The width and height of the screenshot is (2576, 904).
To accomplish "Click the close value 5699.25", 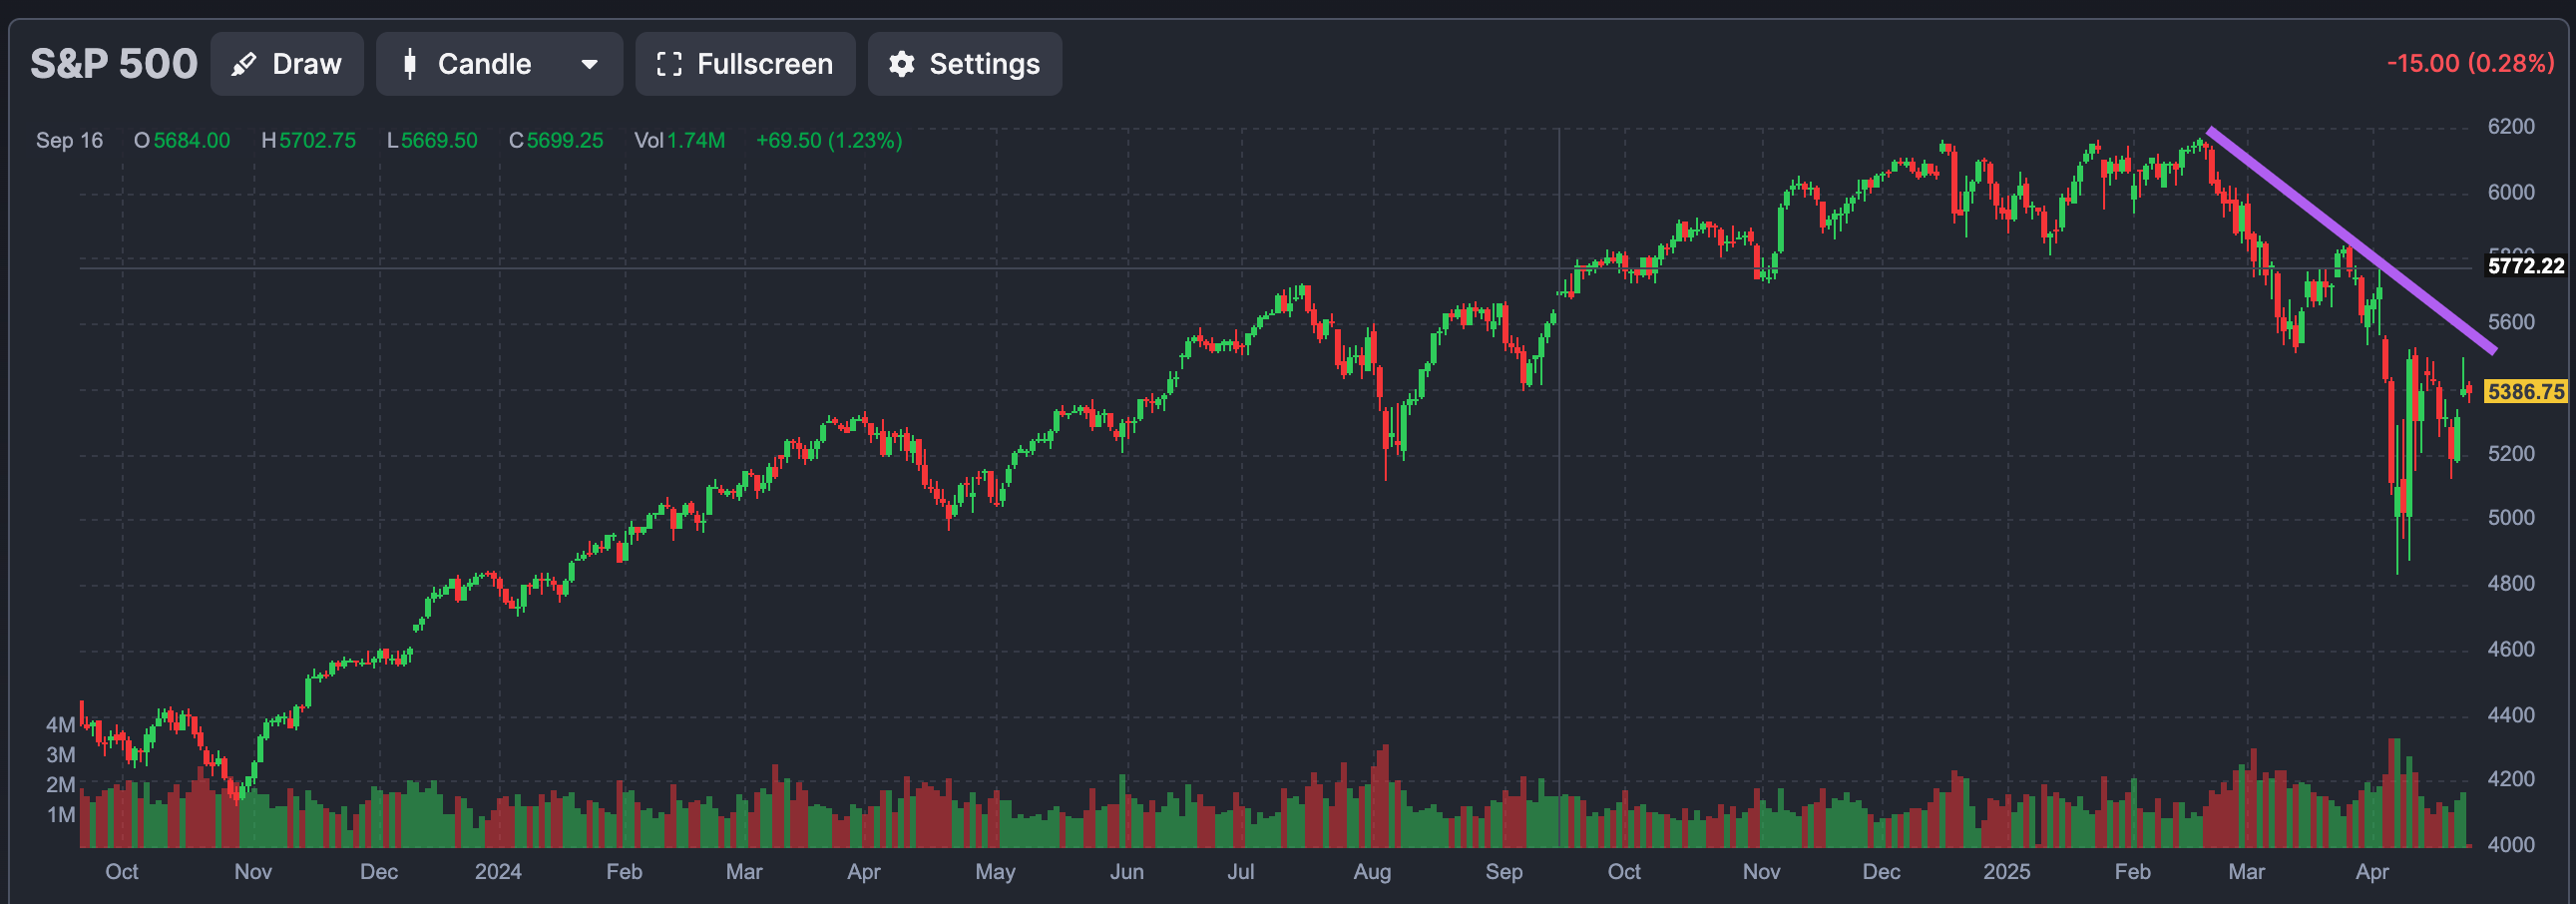I will (565, 141).
